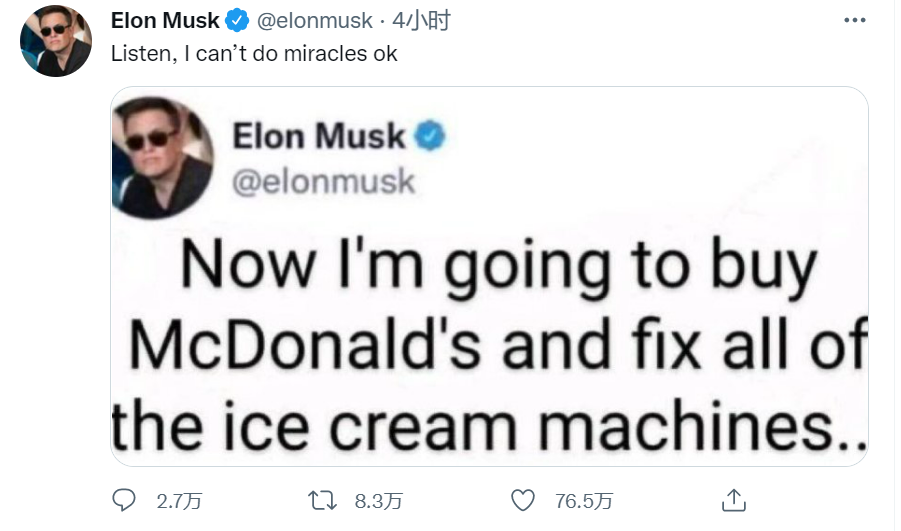
Task: Open the share upload icon
Action: 734,500
